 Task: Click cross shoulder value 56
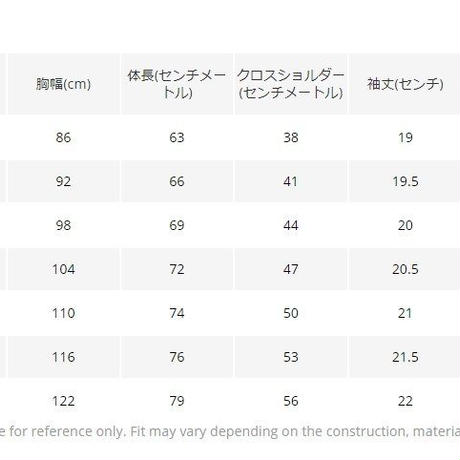tap(291, 401)
